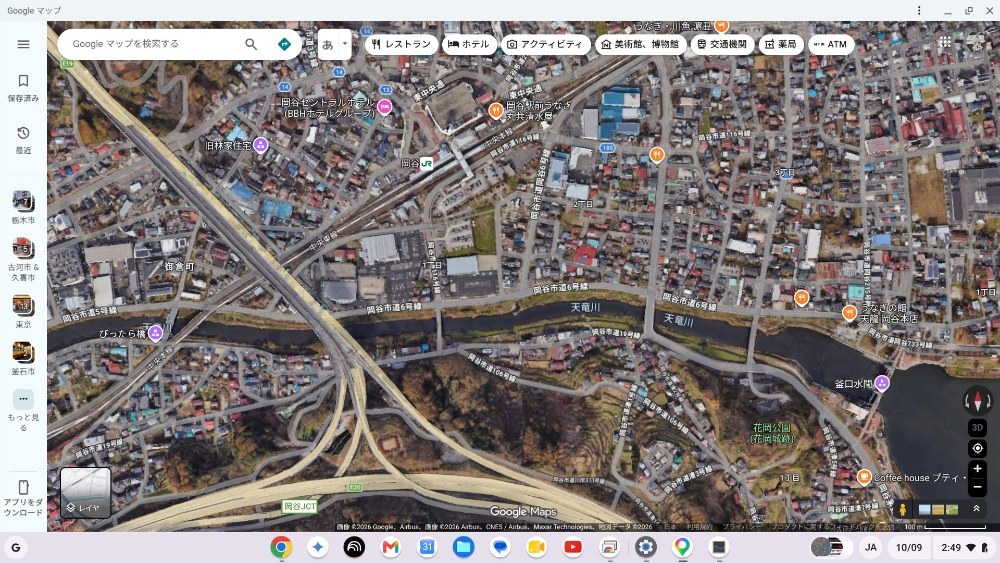This screenshot has height=563, width=1000.
Task: Filter by レストラン chip
Action: tap(402, 44)
